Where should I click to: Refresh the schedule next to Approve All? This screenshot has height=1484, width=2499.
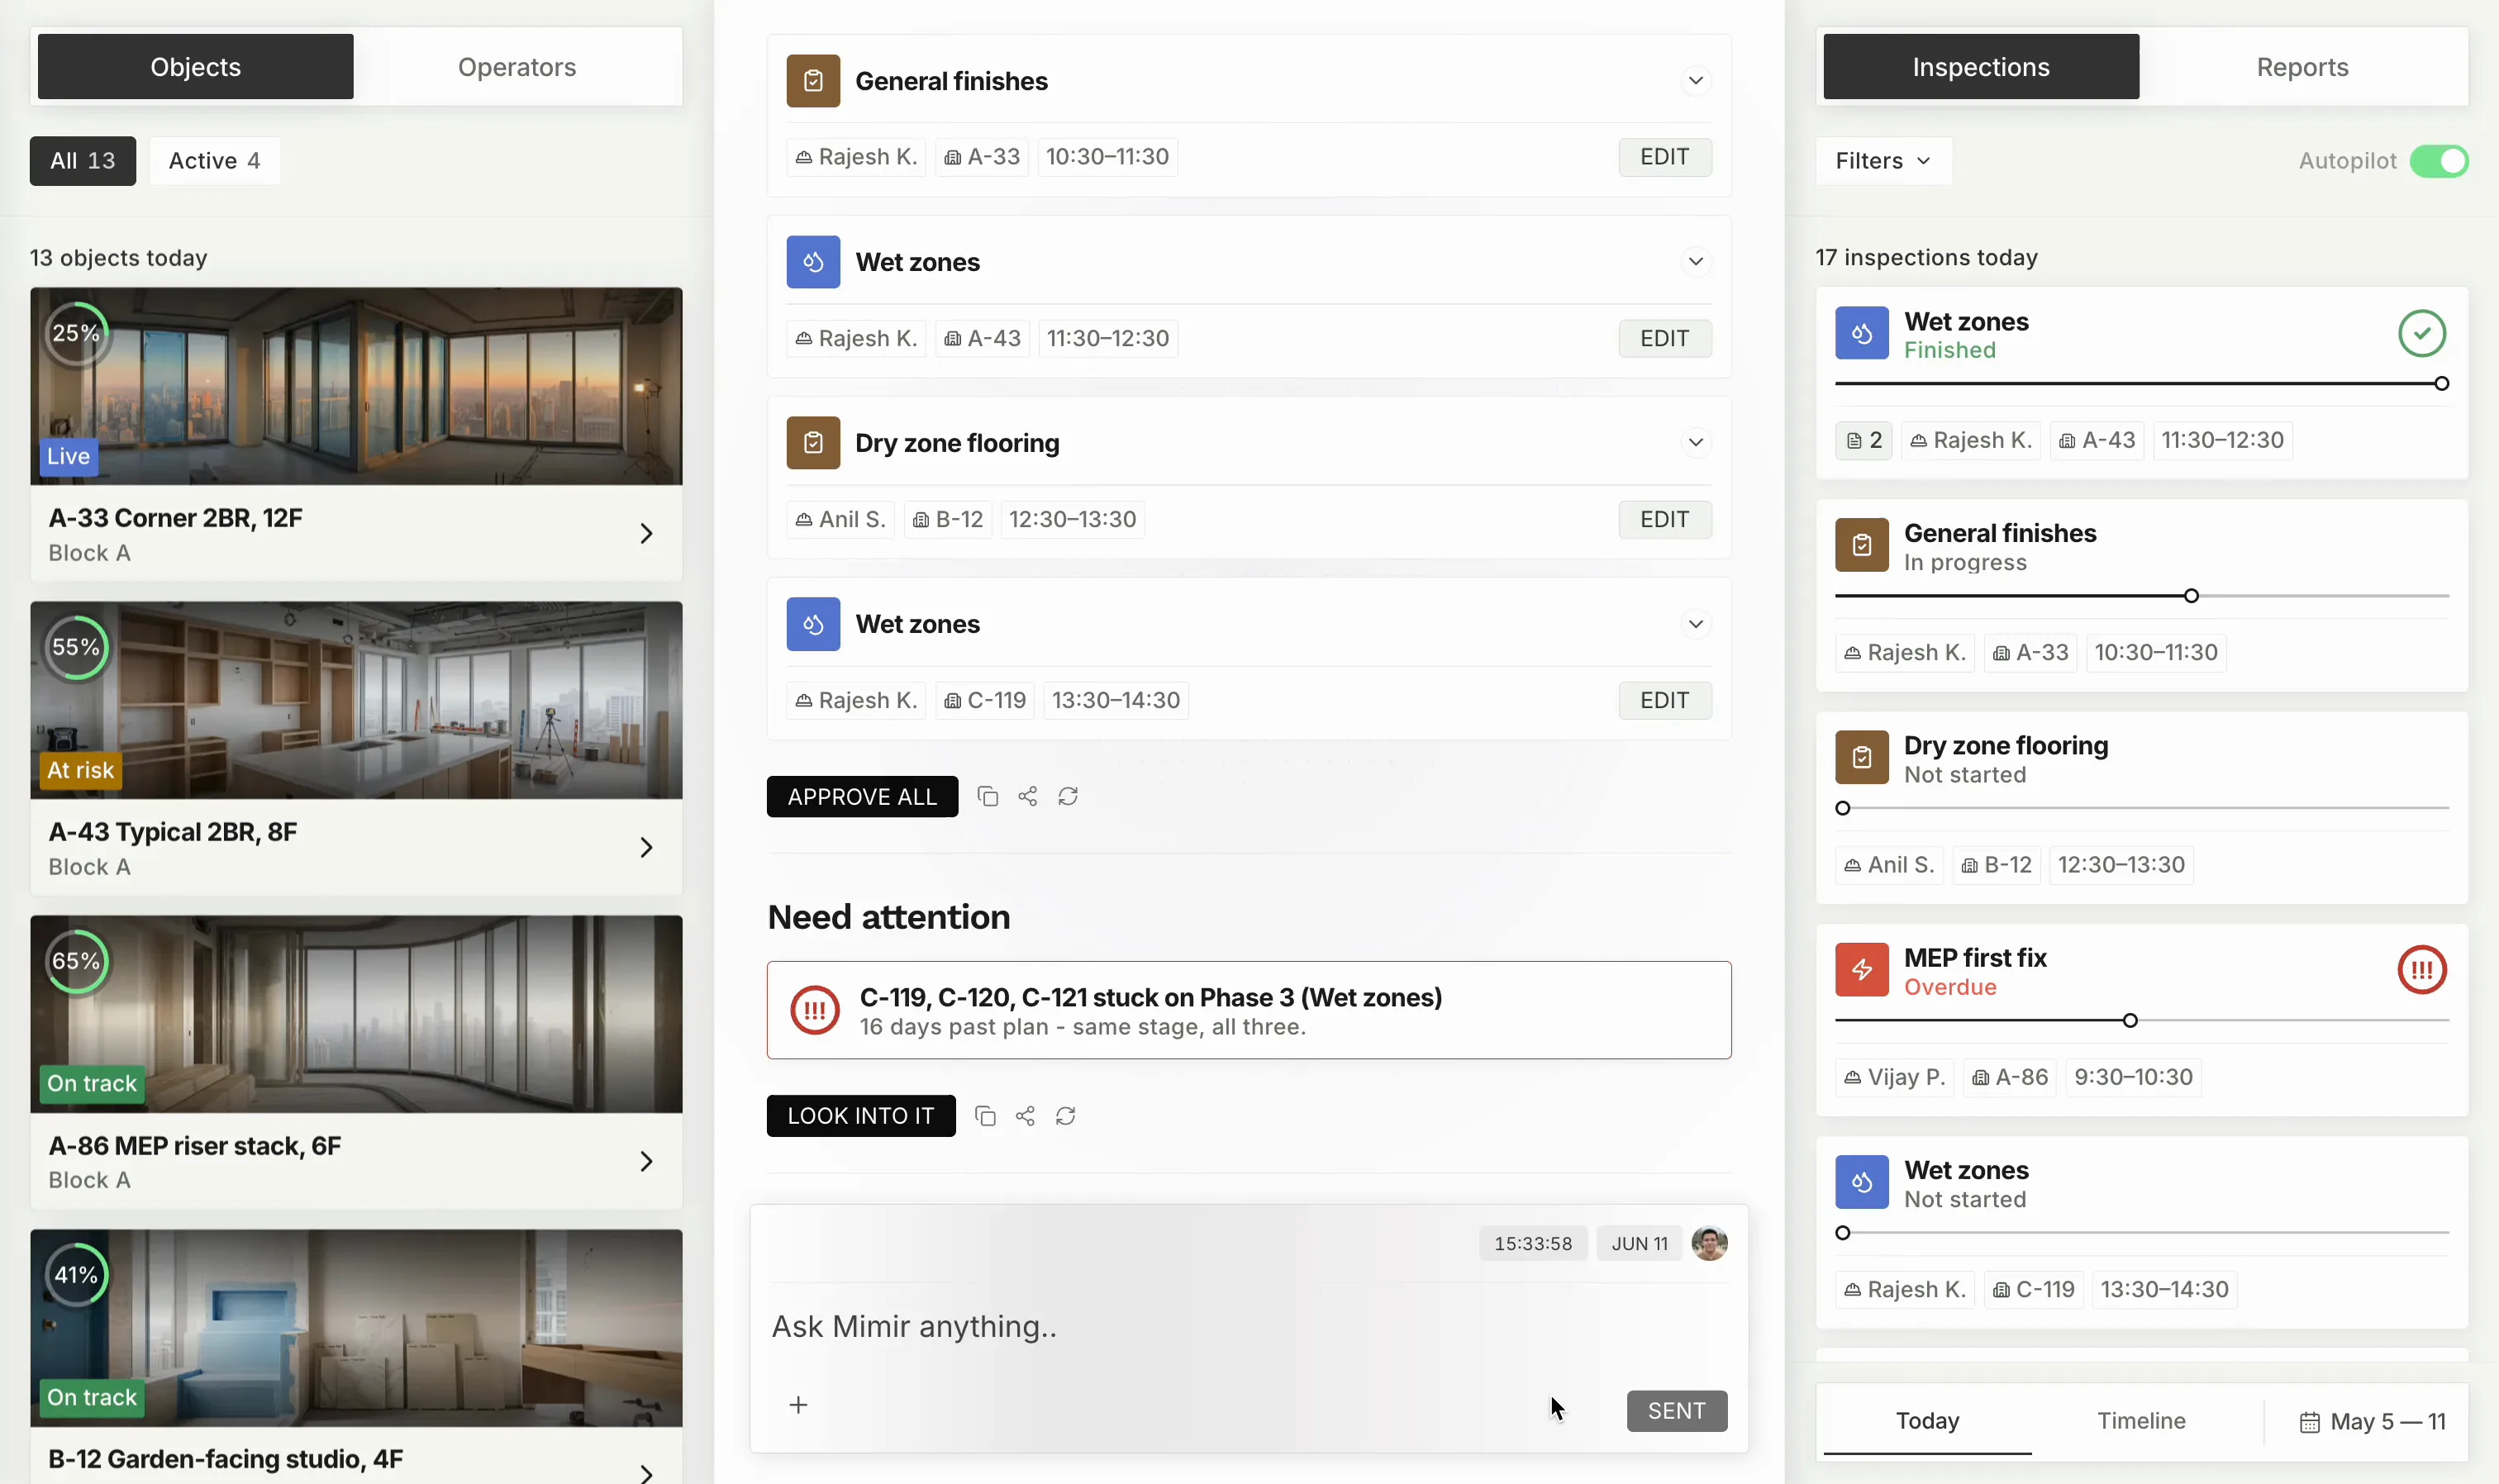[x=1068, y=796]
